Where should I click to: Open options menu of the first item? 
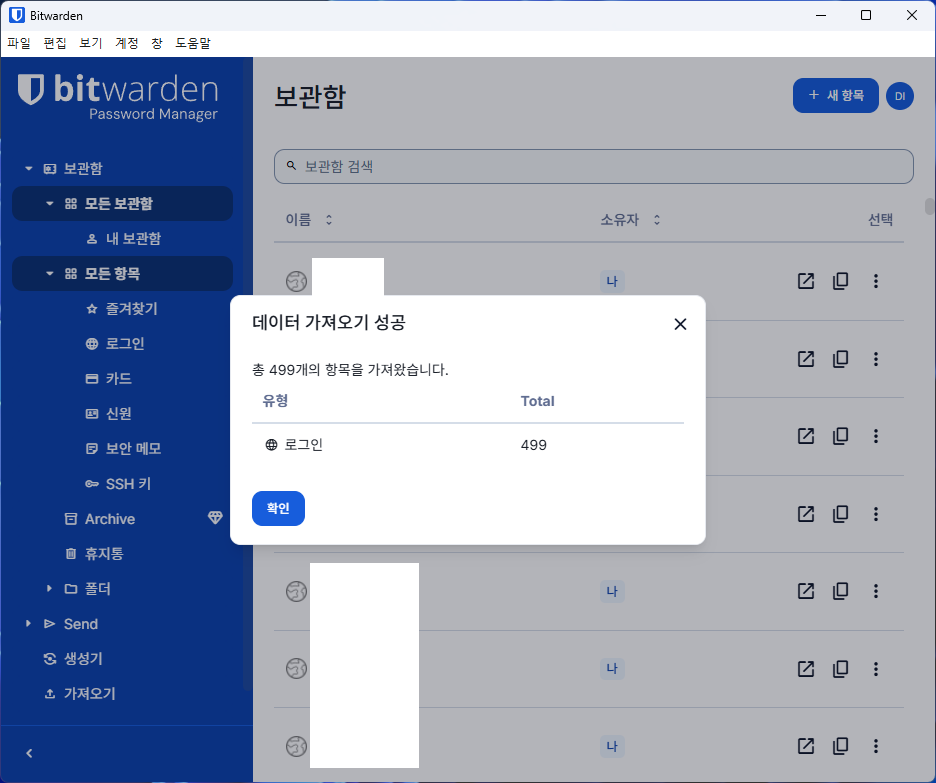876,281
